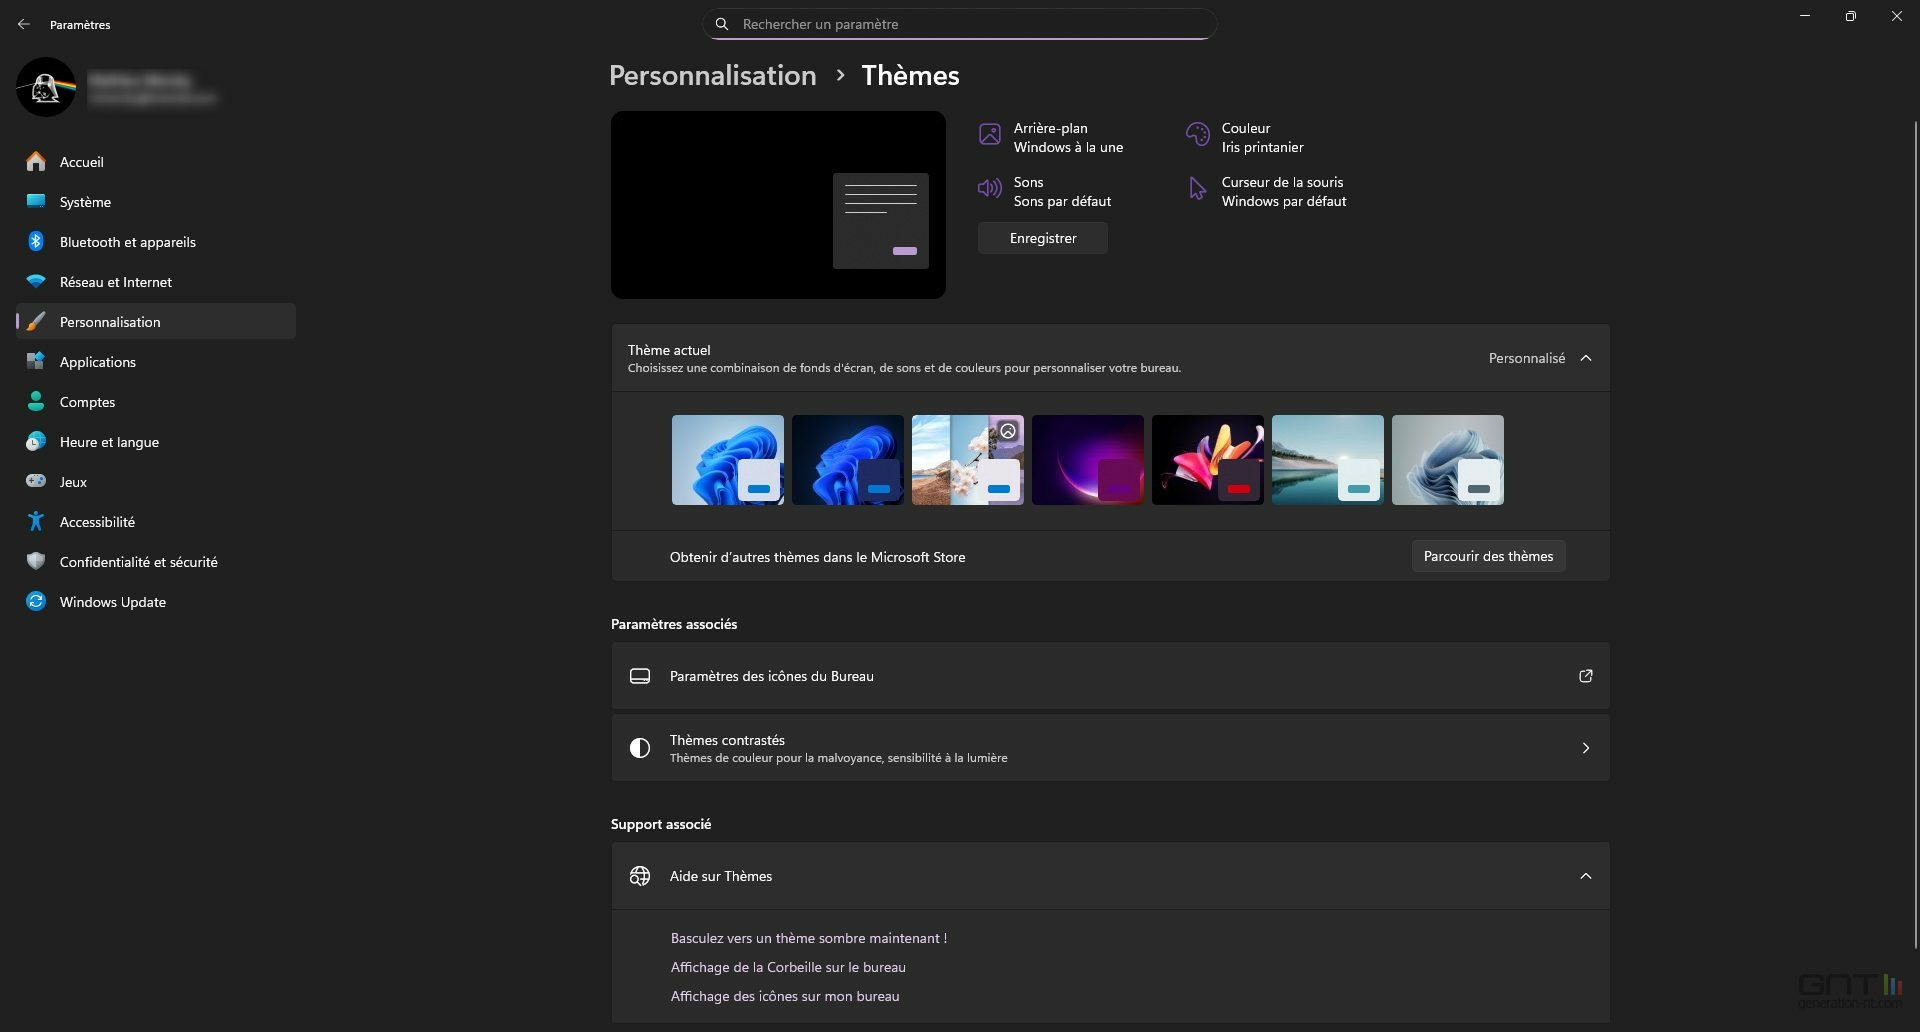Screen dimensions: 1920x1032
Task: Click the Sons speaker icon
Action: (989, 189)
